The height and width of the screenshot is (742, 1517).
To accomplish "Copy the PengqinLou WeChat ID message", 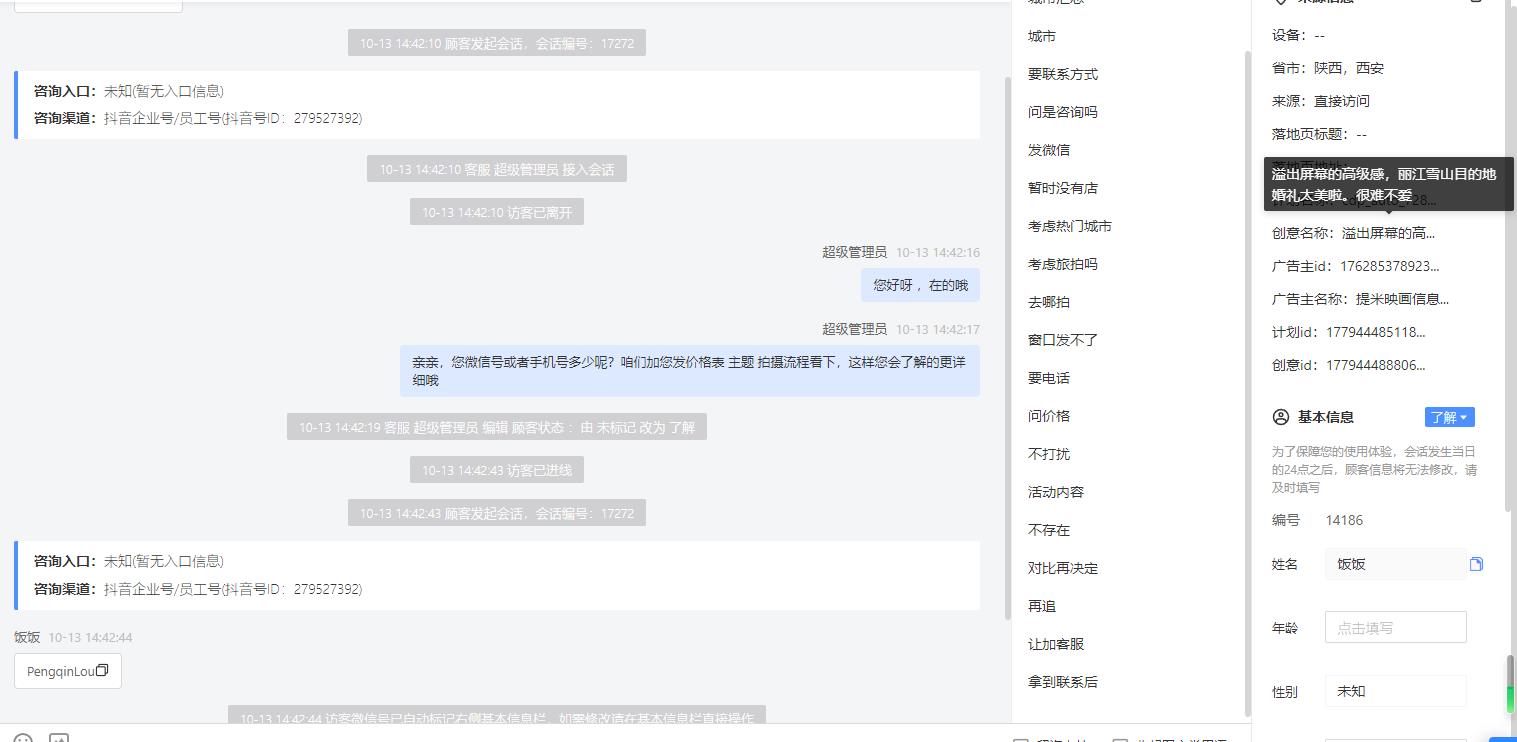I will tap(102, 671).
